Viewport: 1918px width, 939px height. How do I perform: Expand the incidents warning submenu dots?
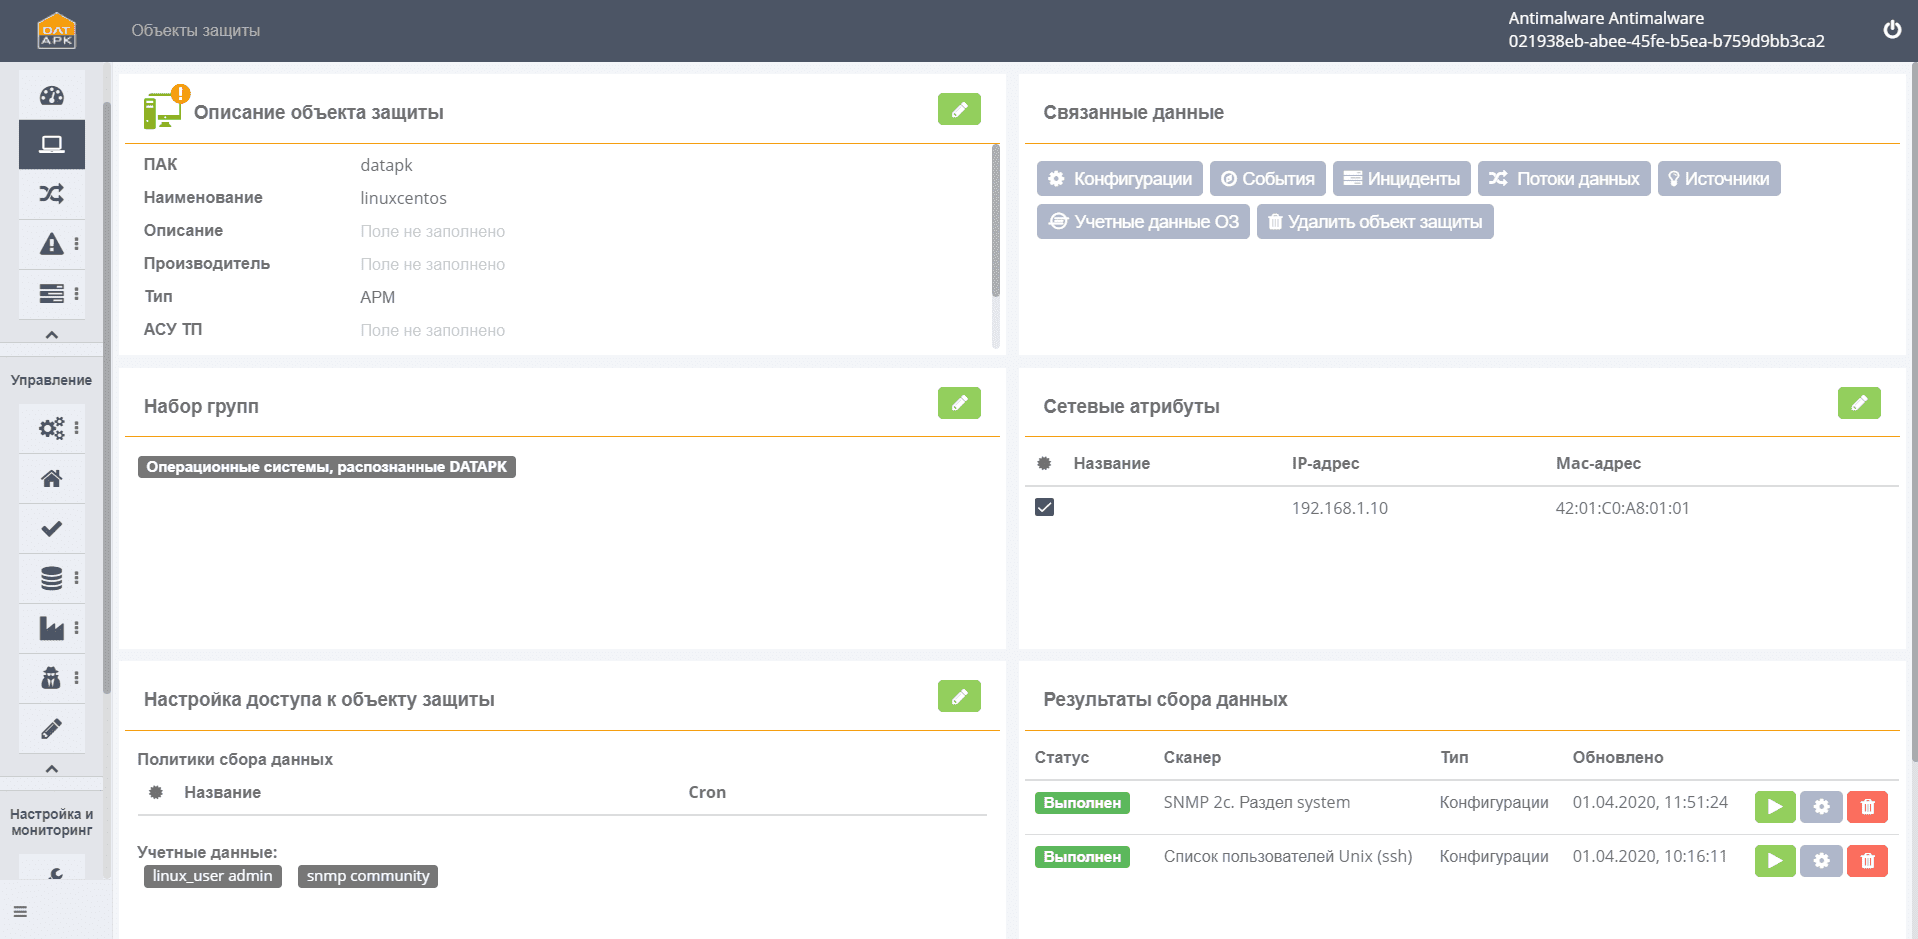76,244
